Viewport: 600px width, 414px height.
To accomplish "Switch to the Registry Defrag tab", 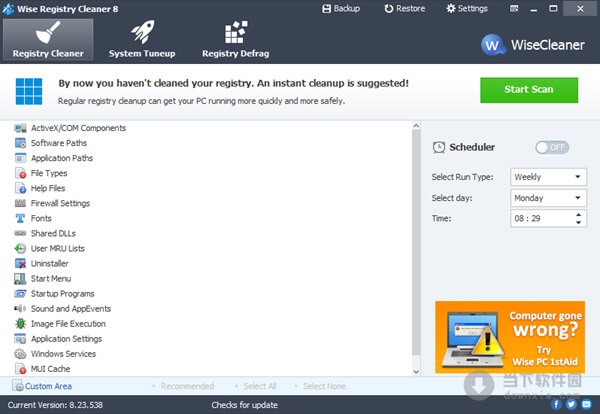I will [x=236, y=39].
